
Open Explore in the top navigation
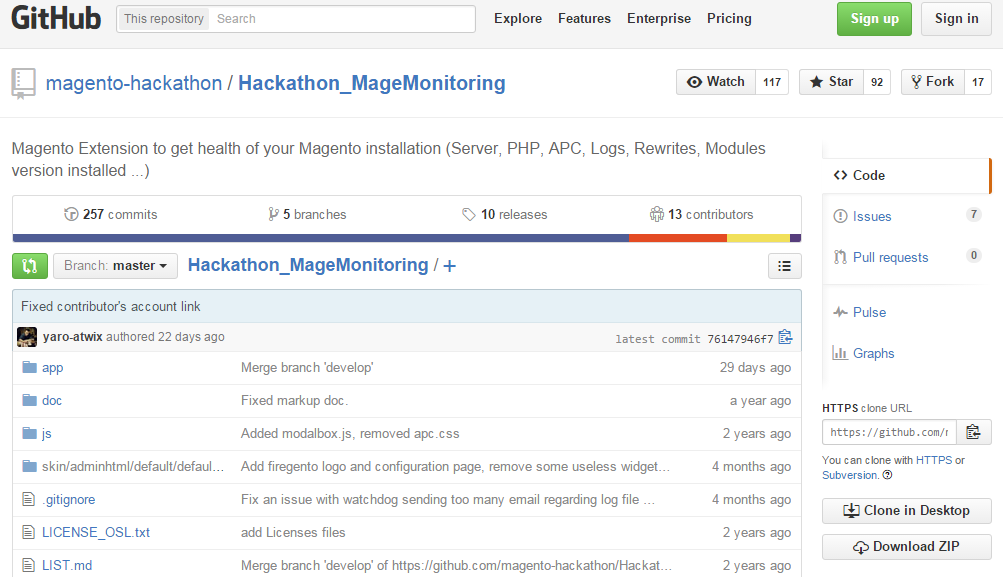pyautogui.click(x=518, y=19)
